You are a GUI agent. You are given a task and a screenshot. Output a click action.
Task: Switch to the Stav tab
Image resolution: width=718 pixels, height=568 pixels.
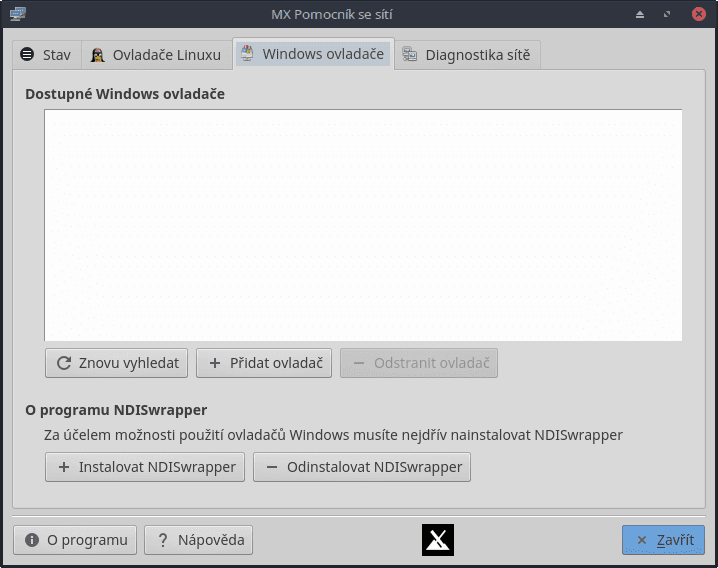[47, 55]
